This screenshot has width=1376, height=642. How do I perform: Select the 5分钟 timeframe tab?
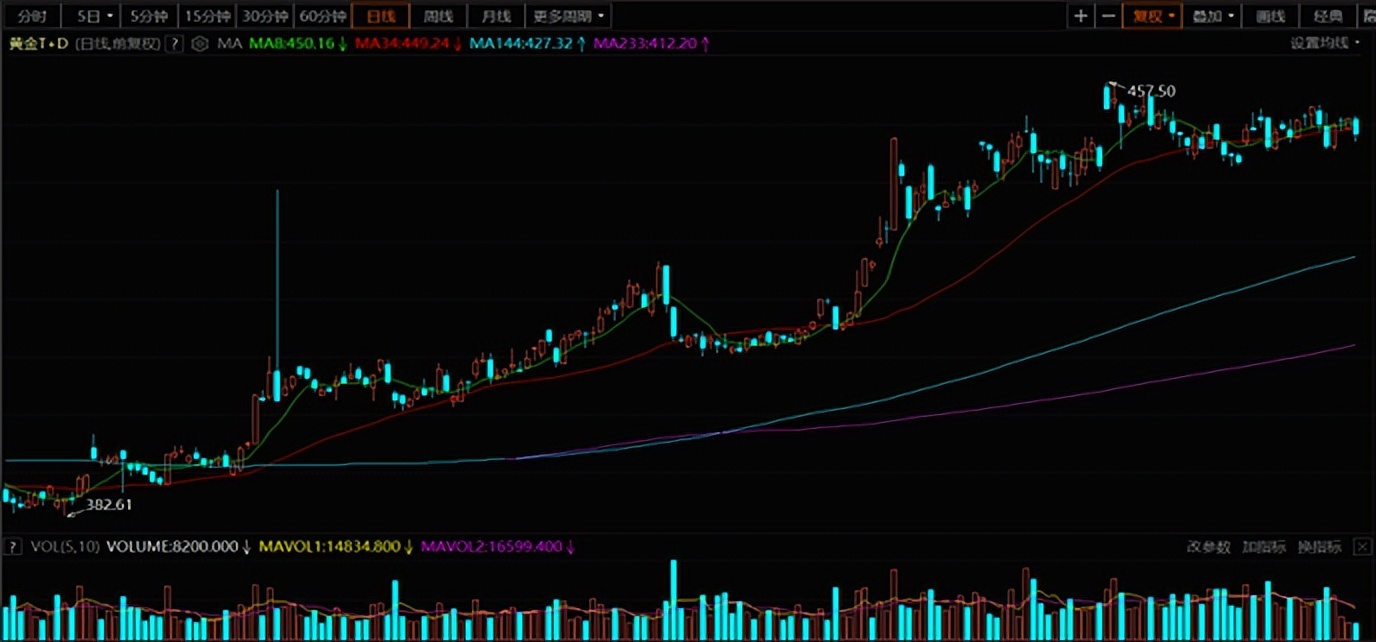(150, 16)
